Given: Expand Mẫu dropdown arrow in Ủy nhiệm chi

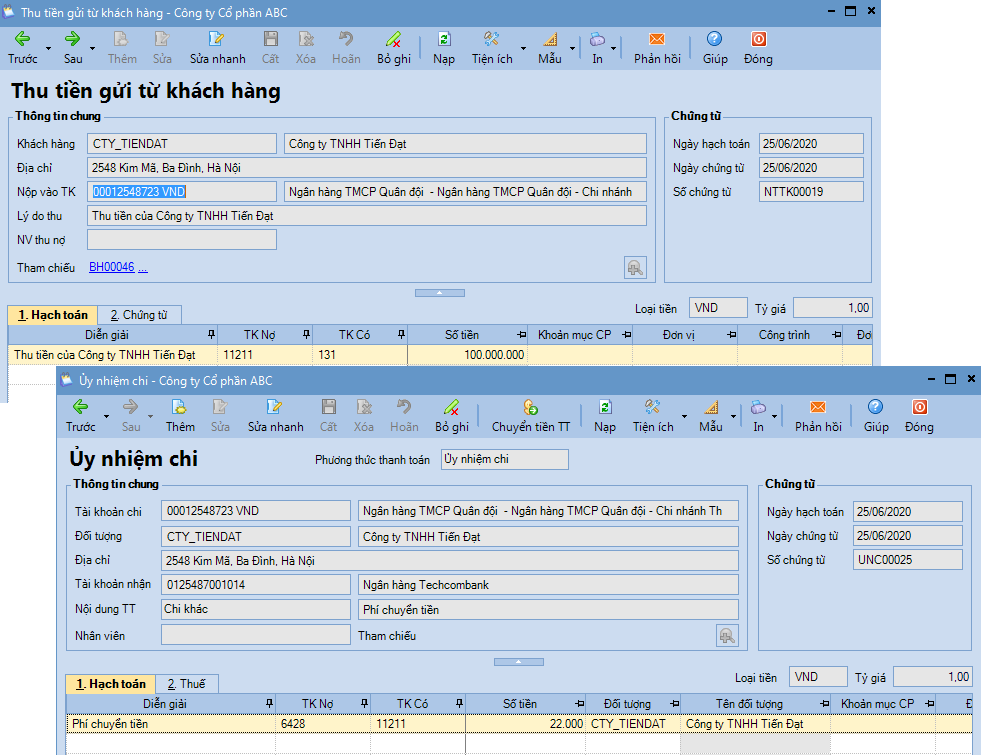Looking at the screenshot, I should click(x=733, y=417).
